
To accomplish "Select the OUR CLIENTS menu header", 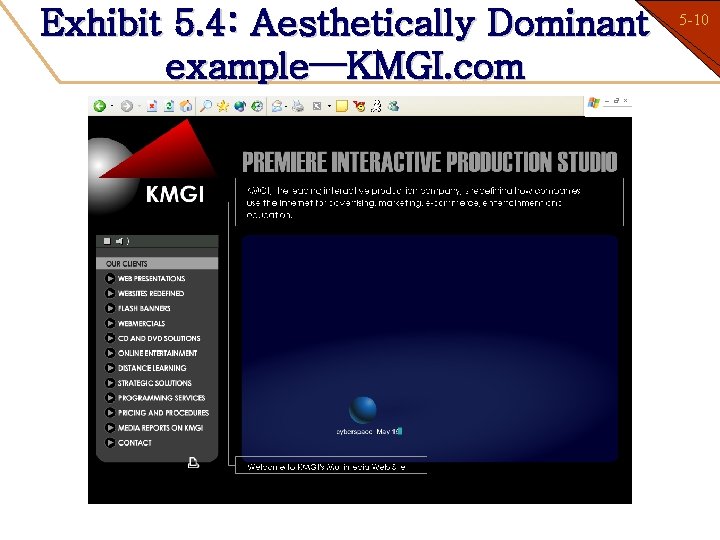I will [157, 264].
